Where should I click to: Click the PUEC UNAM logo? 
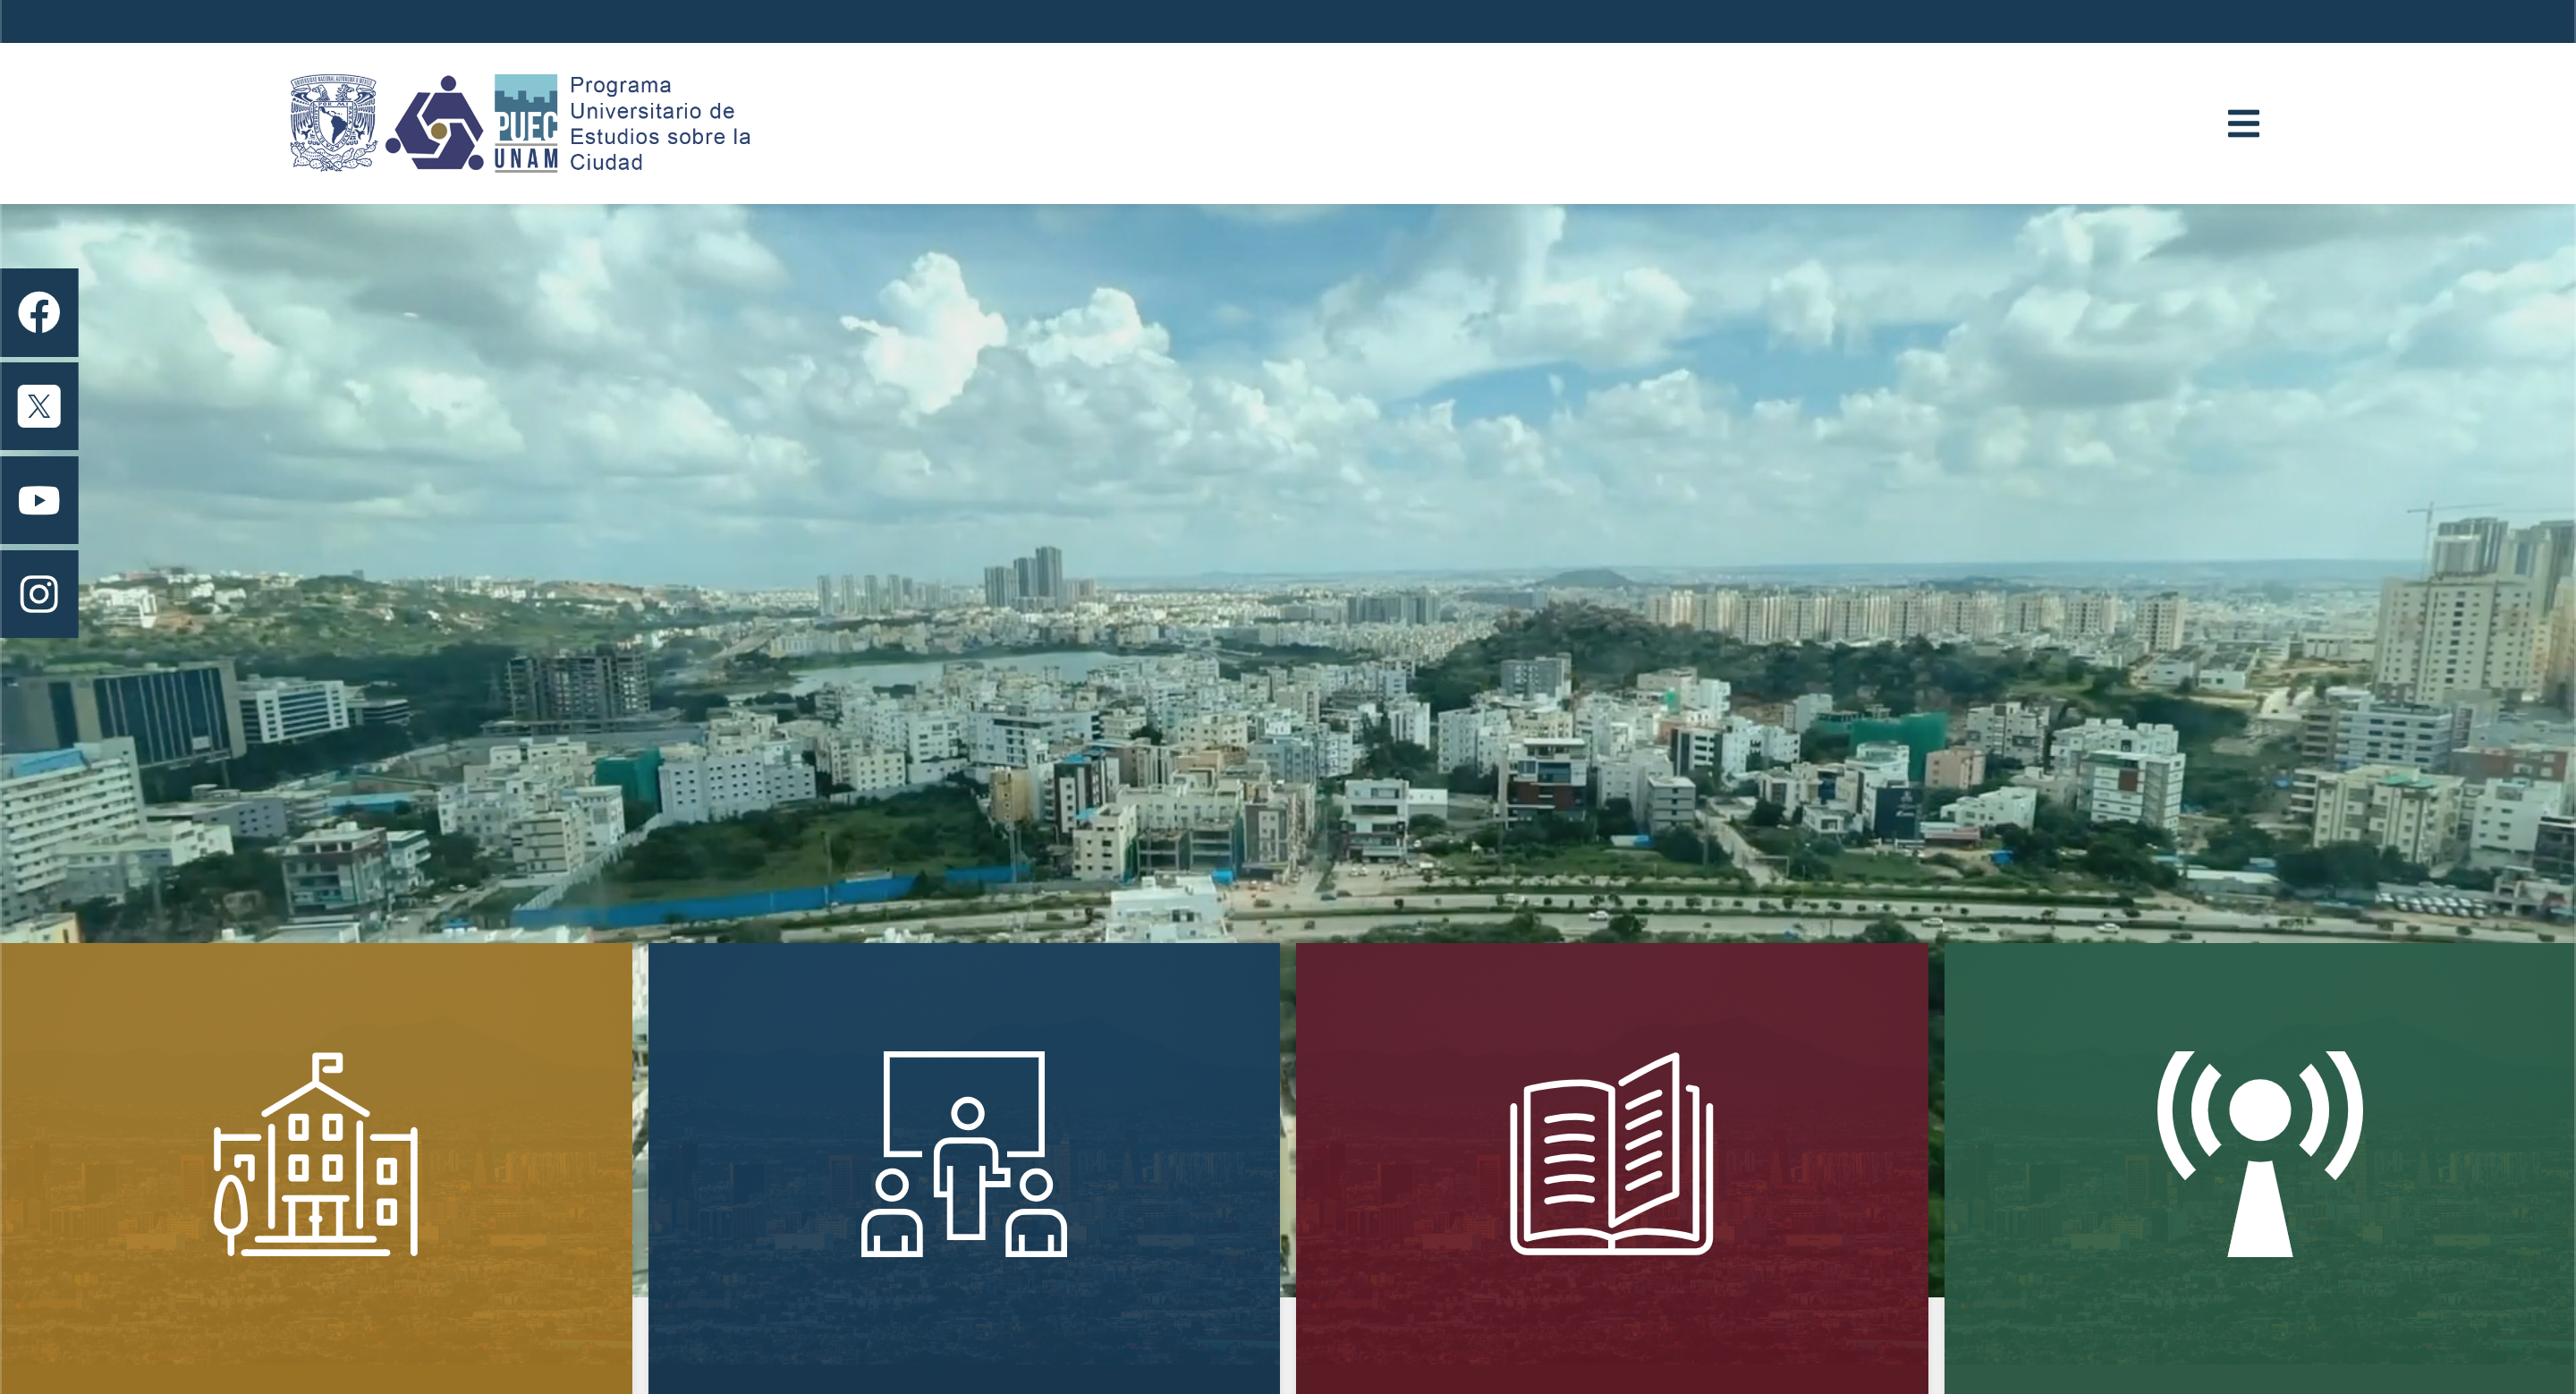point(526,123)
